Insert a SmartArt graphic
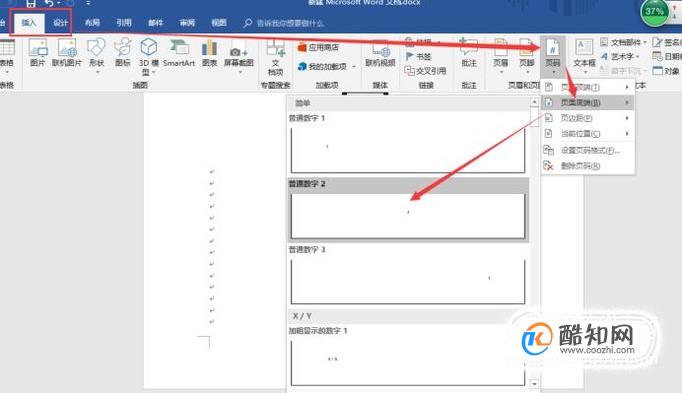 pyautogui.click(x=179, y=52)
